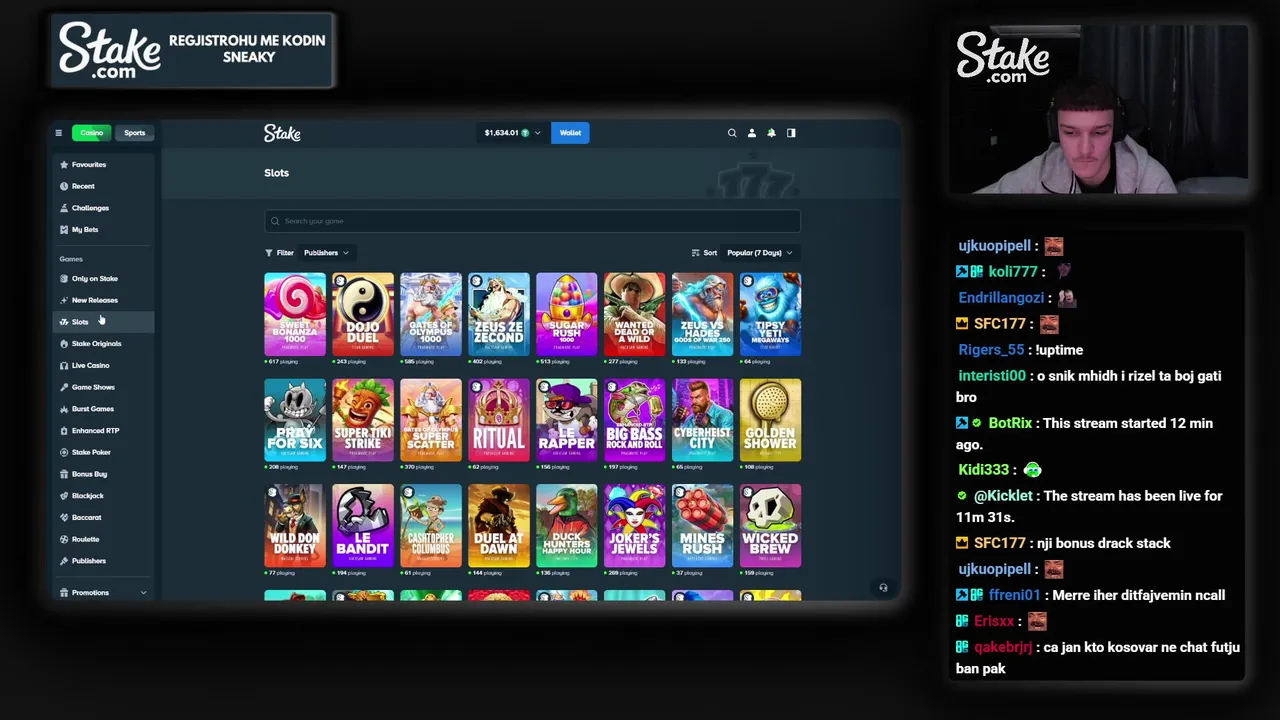This screenshot has height=720, width=1280.
Task: Select Blackjack in the sidebar
Action: (103, 496)
